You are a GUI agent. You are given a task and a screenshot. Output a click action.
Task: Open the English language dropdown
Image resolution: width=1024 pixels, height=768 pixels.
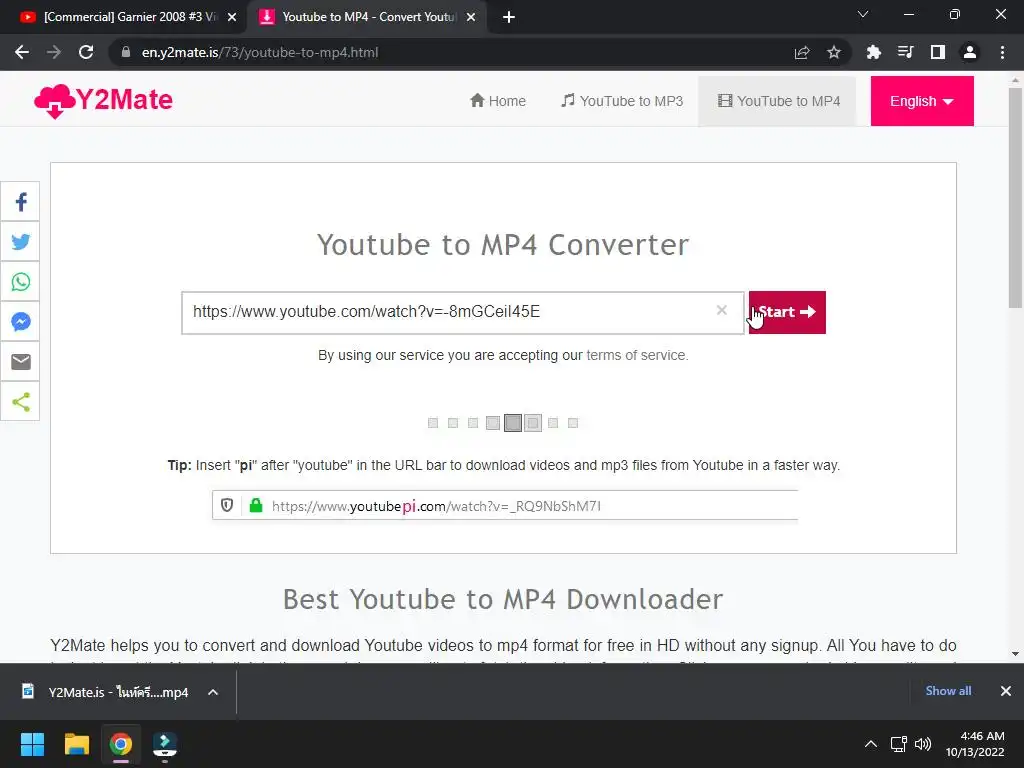[x=922, y=101]
